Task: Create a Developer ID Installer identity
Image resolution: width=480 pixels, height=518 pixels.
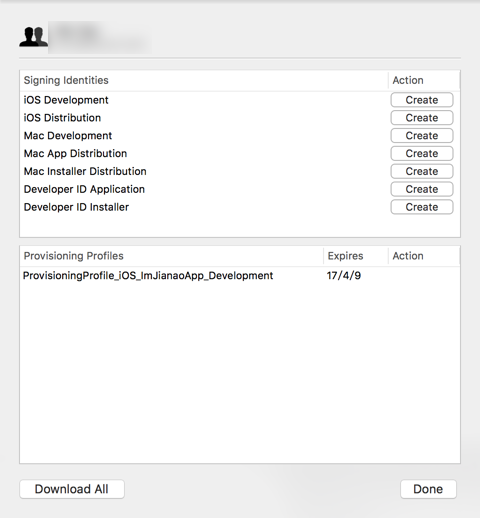Action: (422, 207)
